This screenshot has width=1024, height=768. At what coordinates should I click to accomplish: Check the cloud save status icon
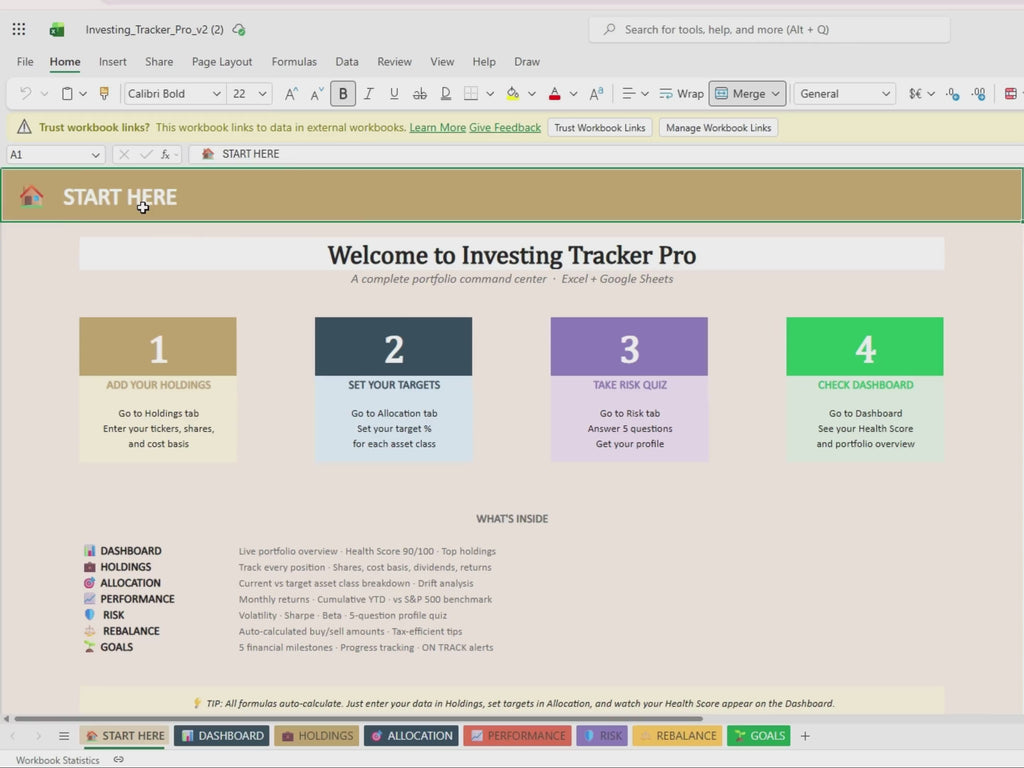pos(239,29)
